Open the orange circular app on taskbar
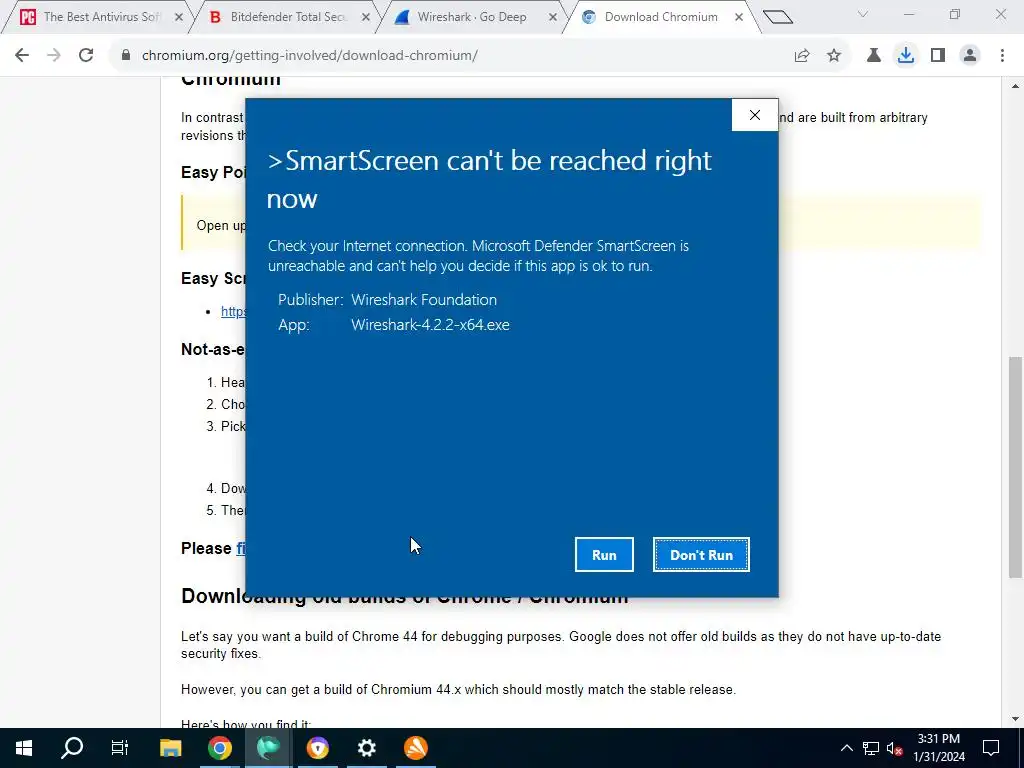The height and width of the screenshot is (768, 1024). pyautogui.click(x=415, y=748)
